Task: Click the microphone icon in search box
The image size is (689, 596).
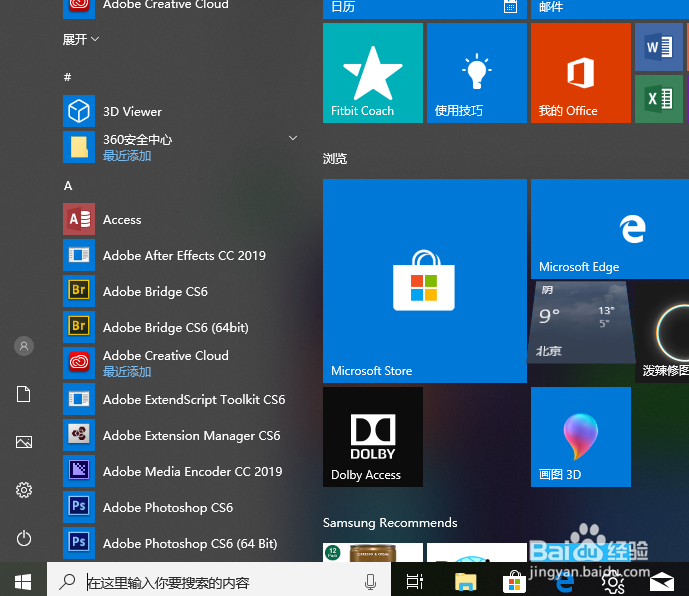Action: (x=370, y=582)
